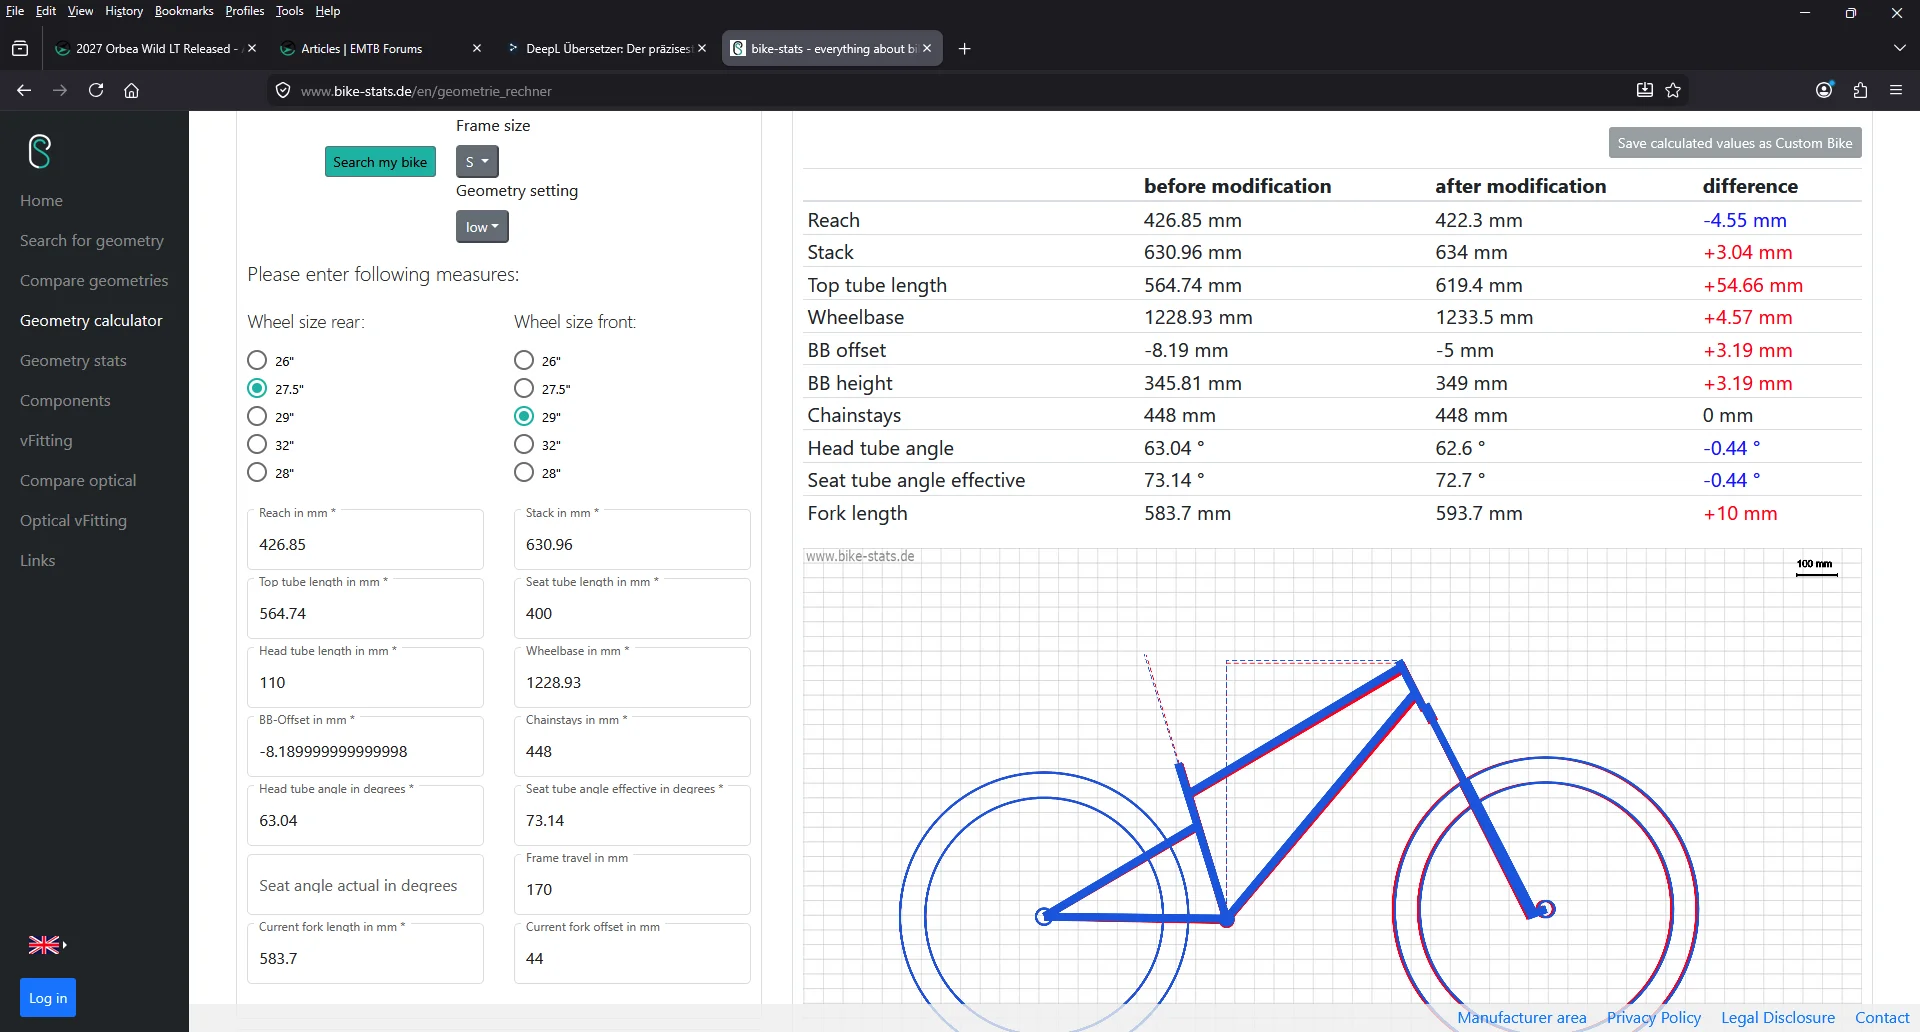
Task: Open the account profile icon
Action: coord(1825,90)
